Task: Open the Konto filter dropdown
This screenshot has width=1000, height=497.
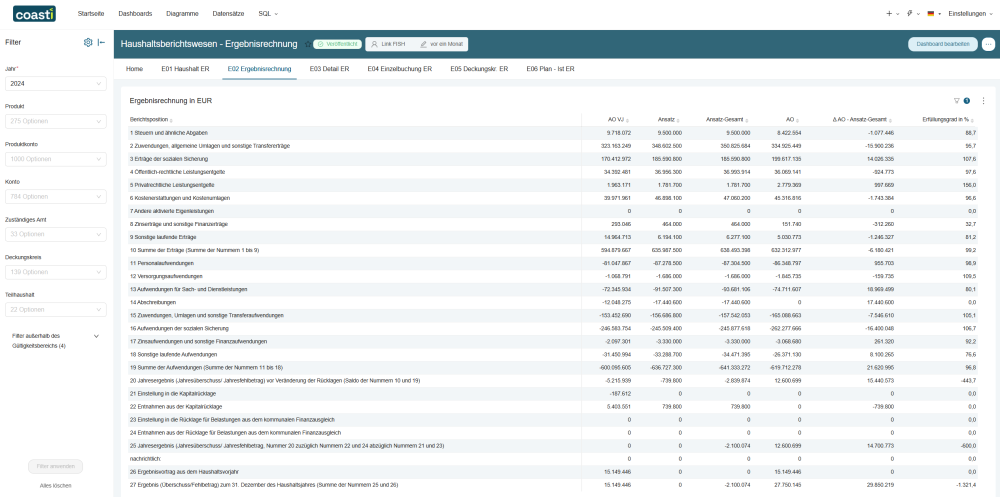Action: 55,197
